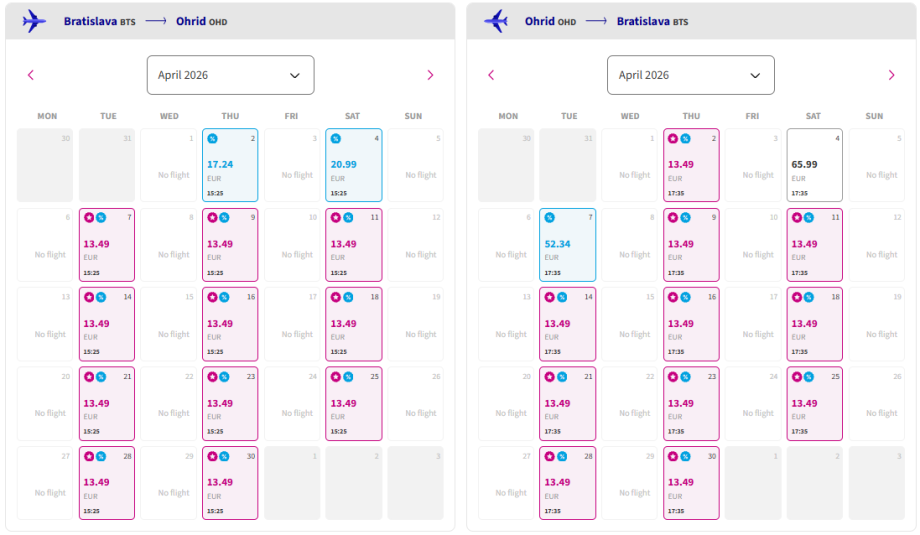Image resolution: width=920 pixels, height=535 pixels.
Task: Pick the 13.49 EUR outbound flight on April 30
Action: pyautogui.click(x=230, y=483)
